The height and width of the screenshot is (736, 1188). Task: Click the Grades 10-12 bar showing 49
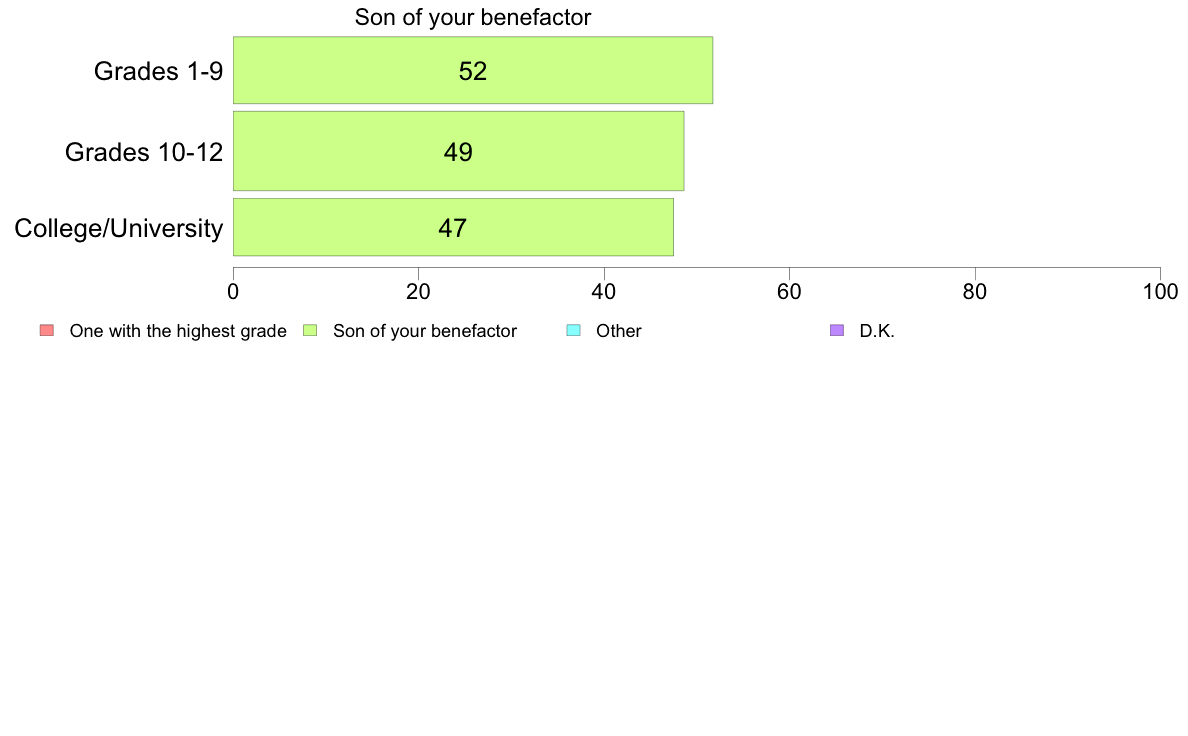pyautogui.click(x=458, y=151)
